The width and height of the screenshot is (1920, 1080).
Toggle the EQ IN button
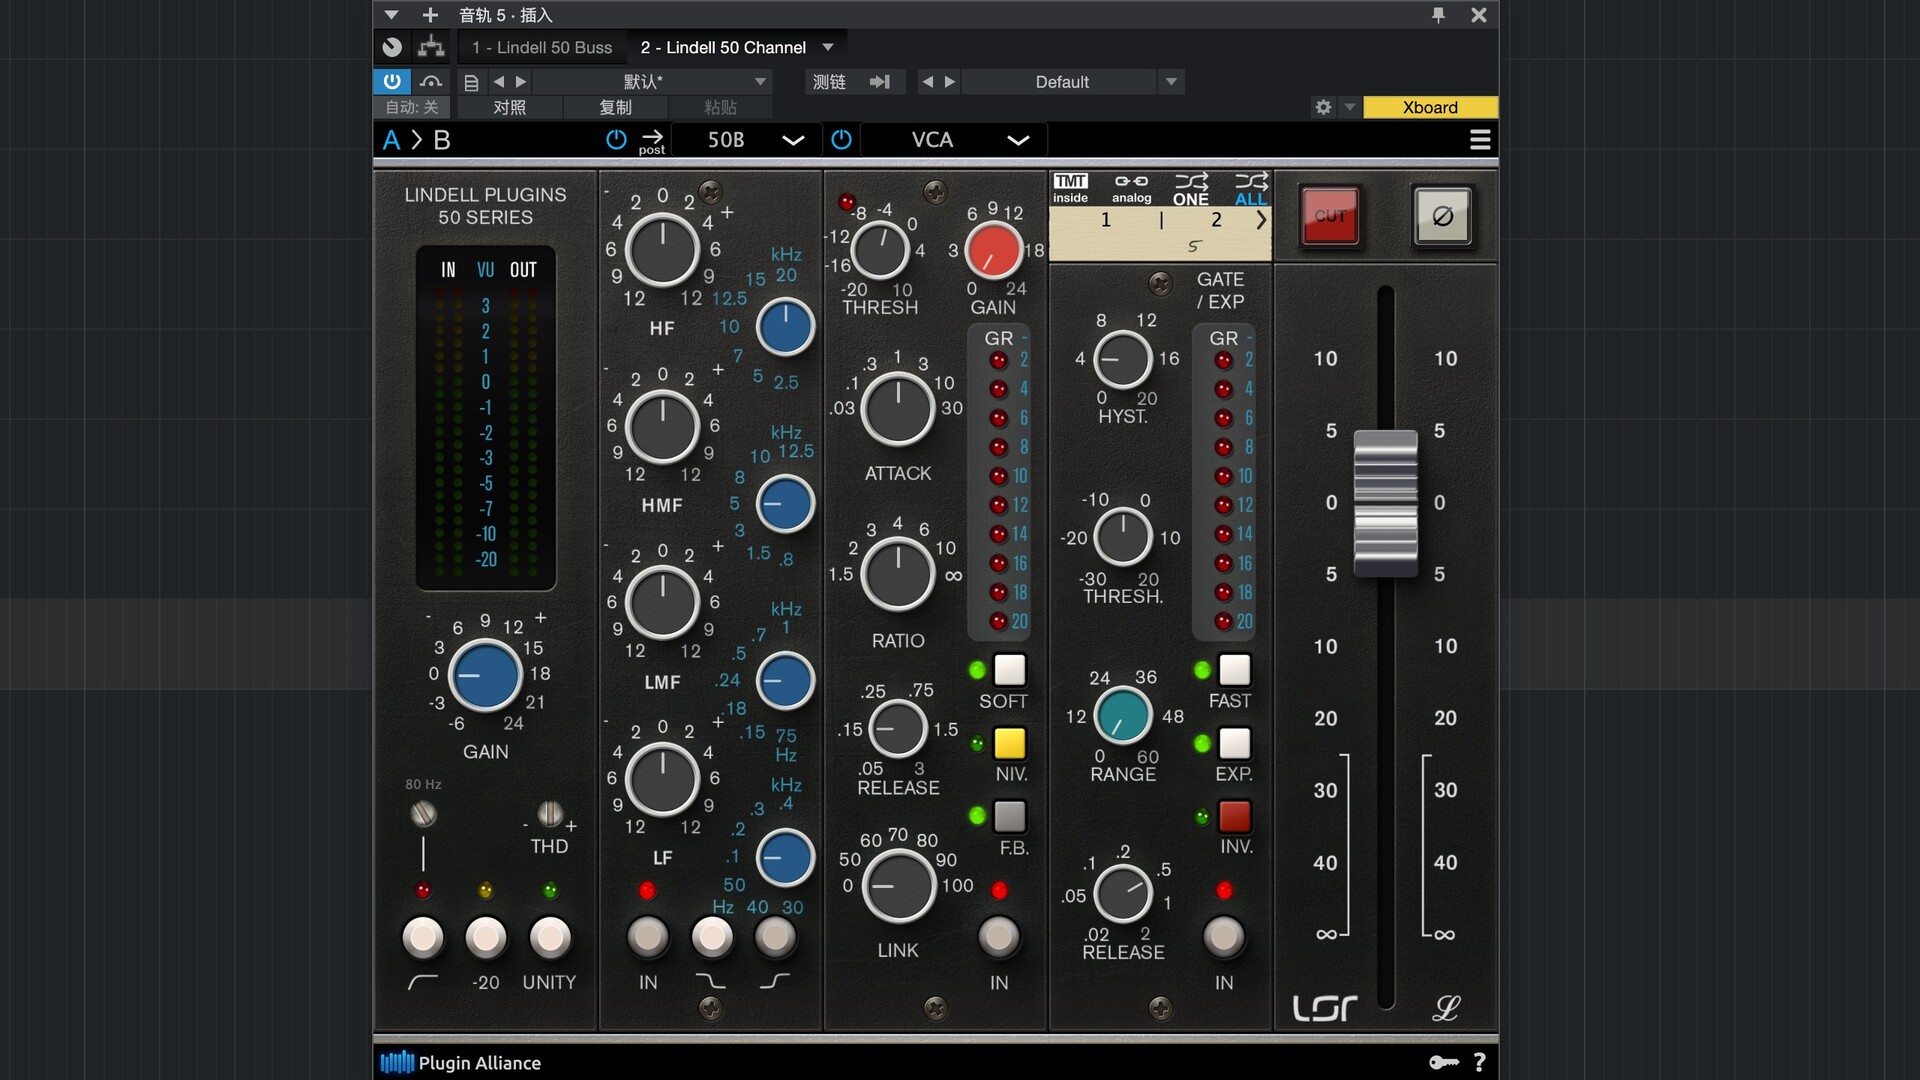[x=647, y=937]
